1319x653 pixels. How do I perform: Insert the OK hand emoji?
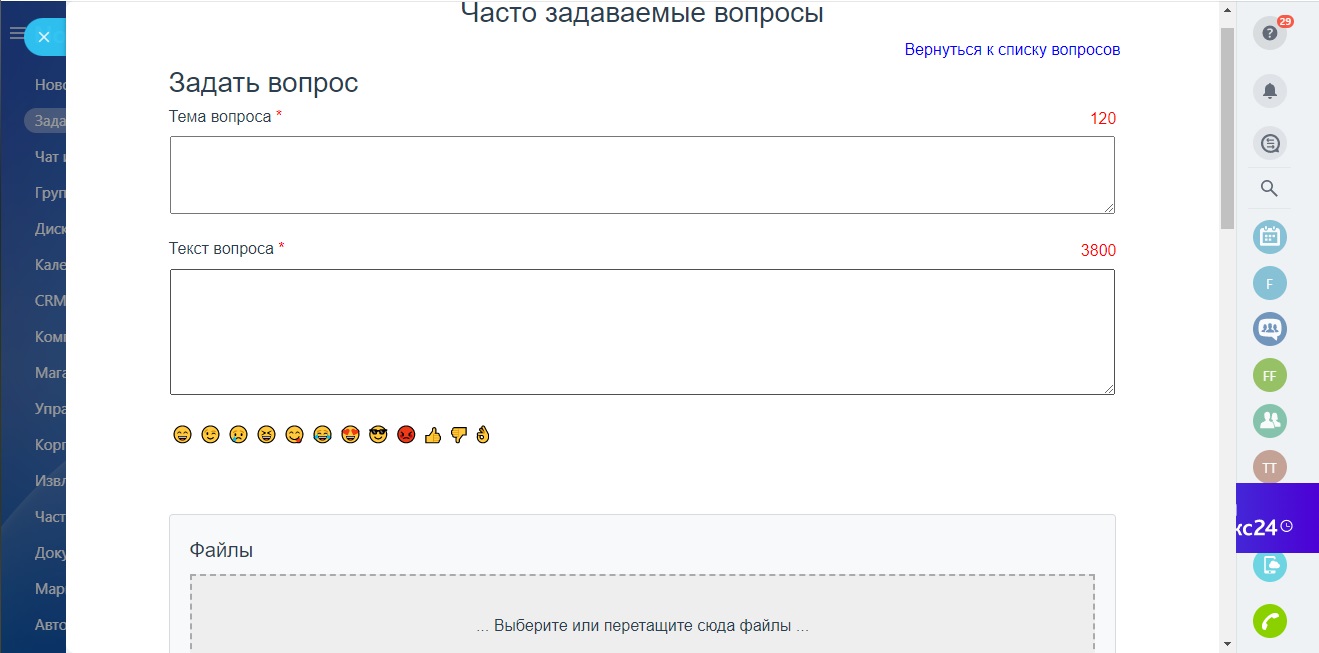(484, 435)
